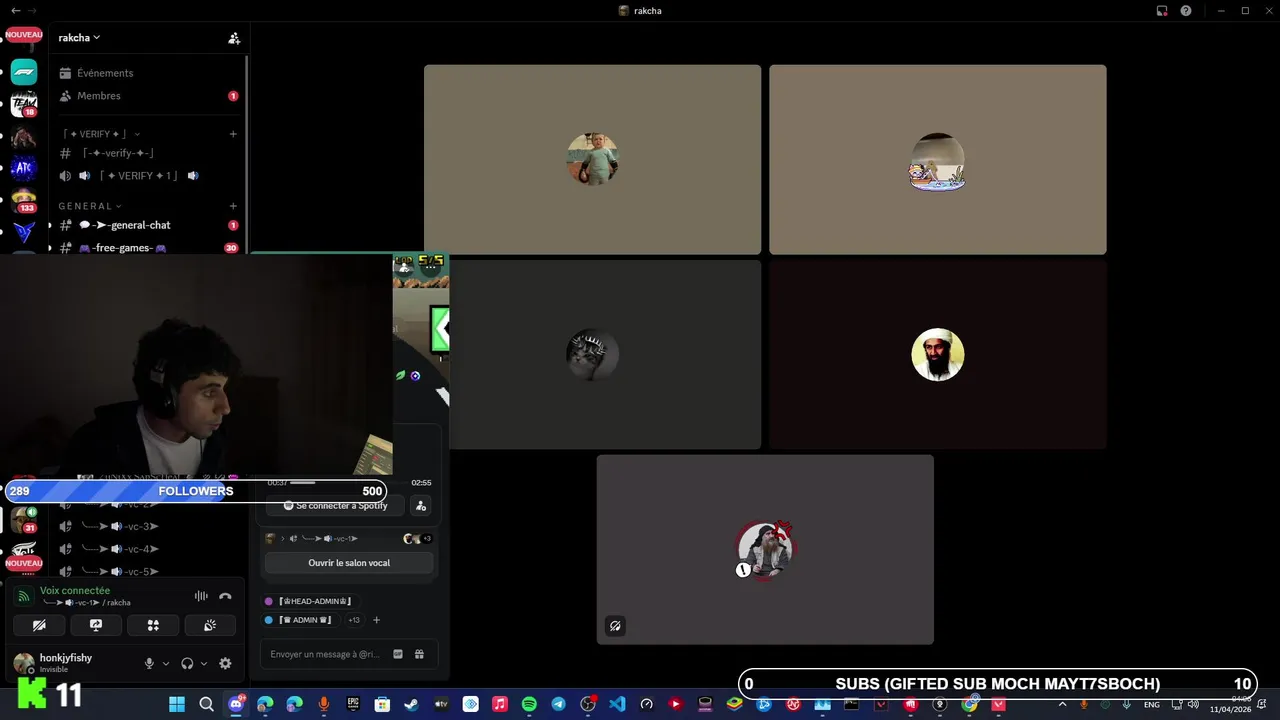Open user settings gear
This screenshot has height=720, width=1280.
click(x=225, y=663)
